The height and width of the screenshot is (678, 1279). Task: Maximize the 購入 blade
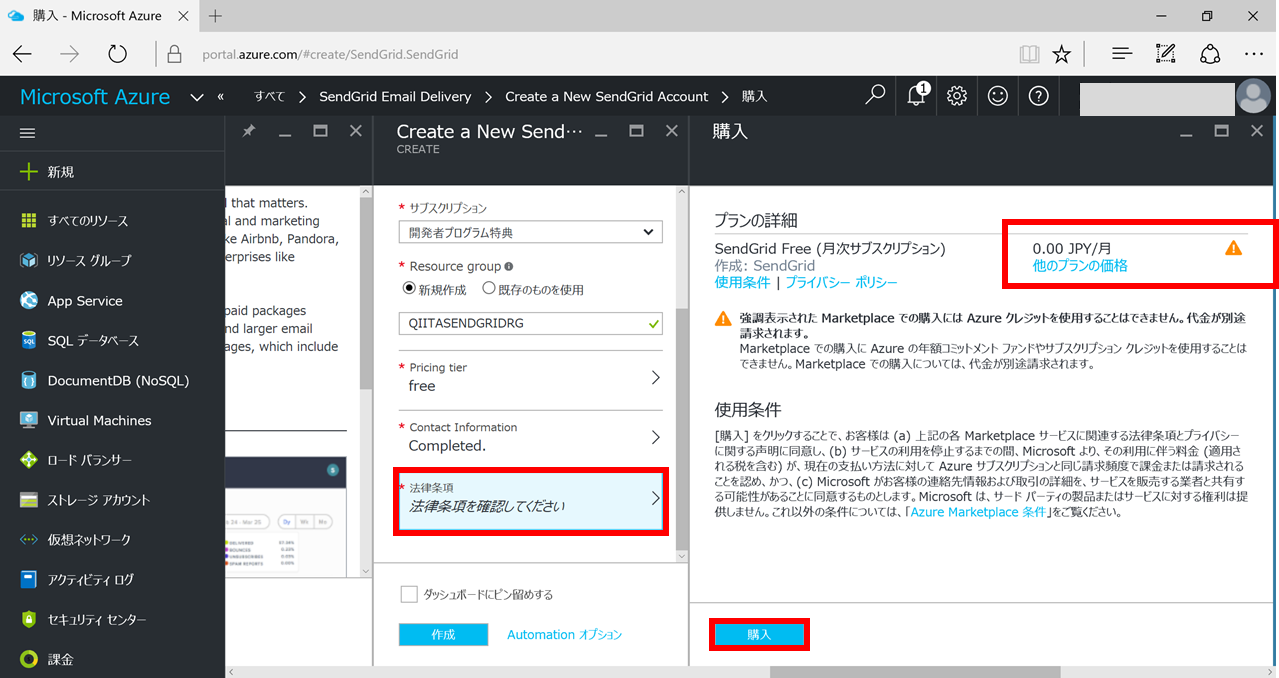pos(1221,131)
